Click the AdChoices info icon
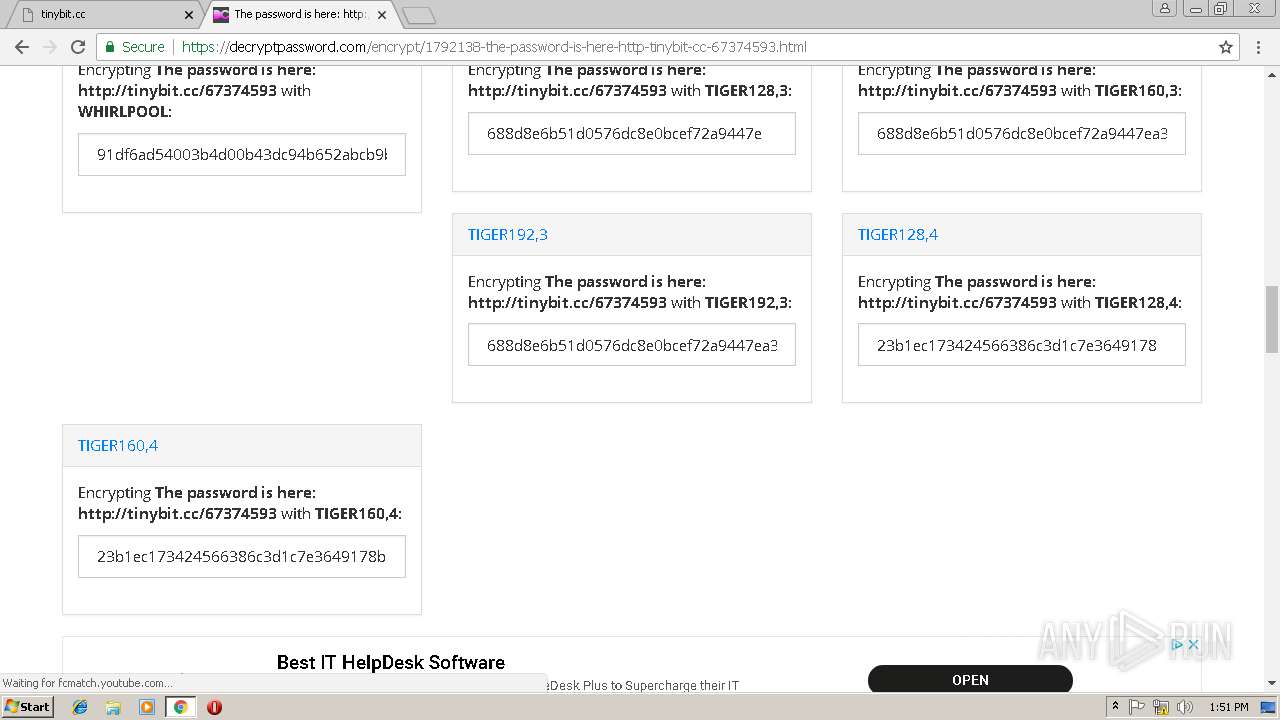The image size is (1280, 720). pos(1178,645)
